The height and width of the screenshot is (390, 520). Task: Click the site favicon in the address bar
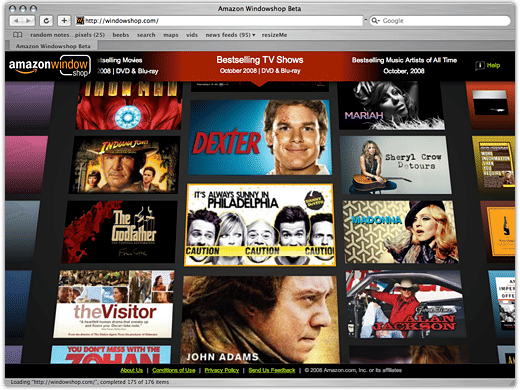click(80, 21)
